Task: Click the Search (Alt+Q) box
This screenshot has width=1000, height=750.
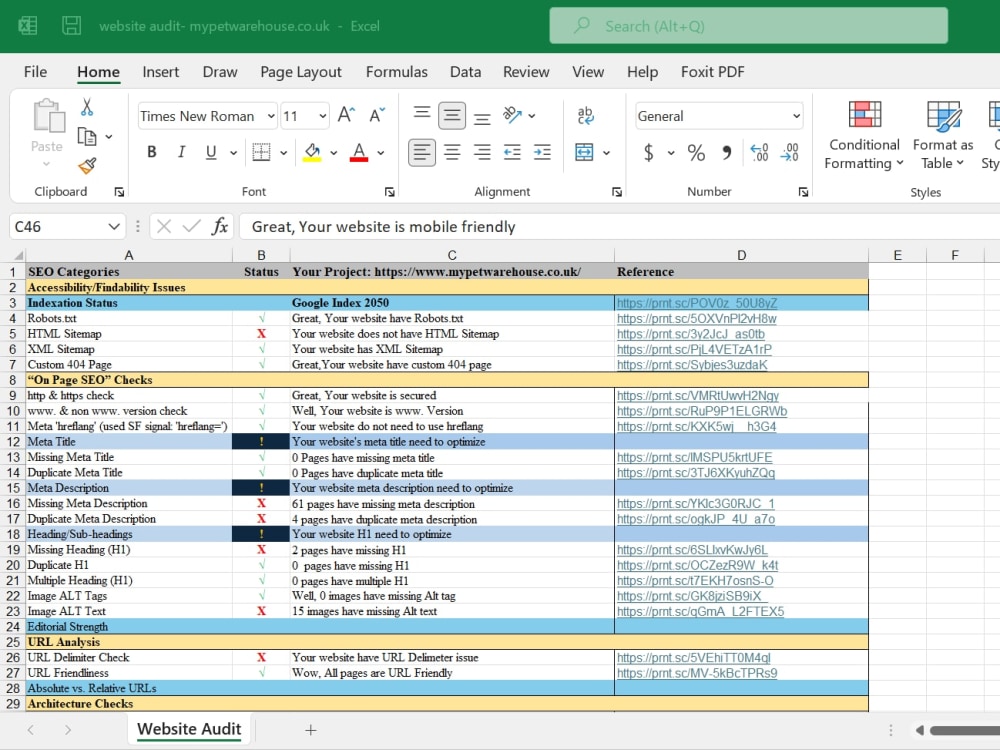Action: (x=749, y=26)
